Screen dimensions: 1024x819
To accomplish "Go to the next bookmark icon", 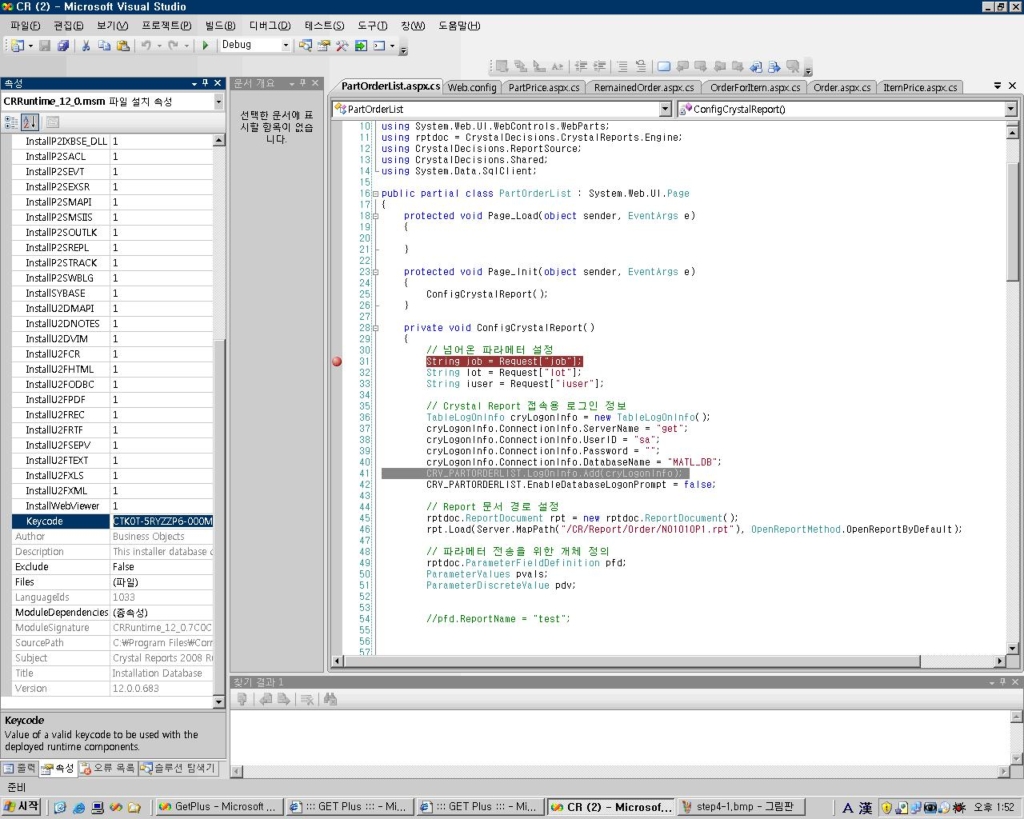I will point(701,67).
